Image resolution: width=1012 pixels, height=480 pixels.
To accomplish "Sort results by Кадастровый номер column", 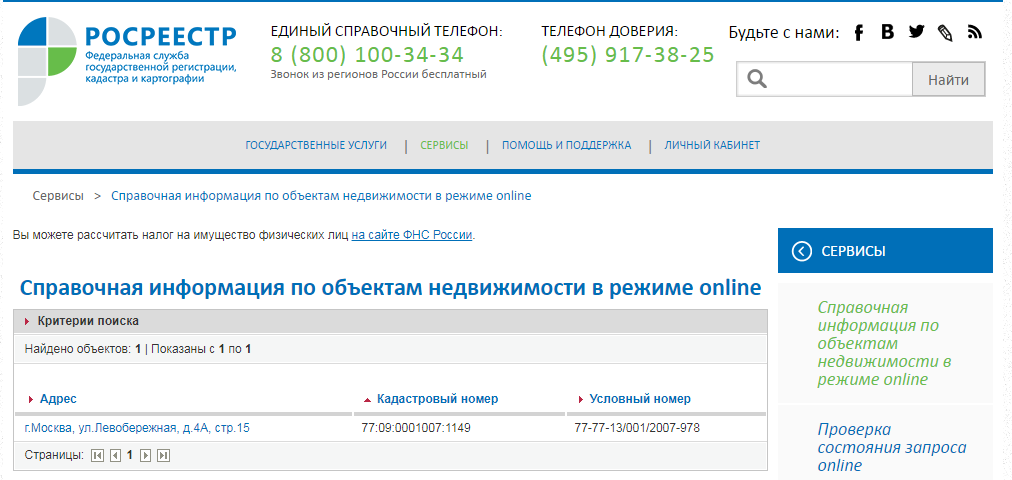I will [437, 399].
